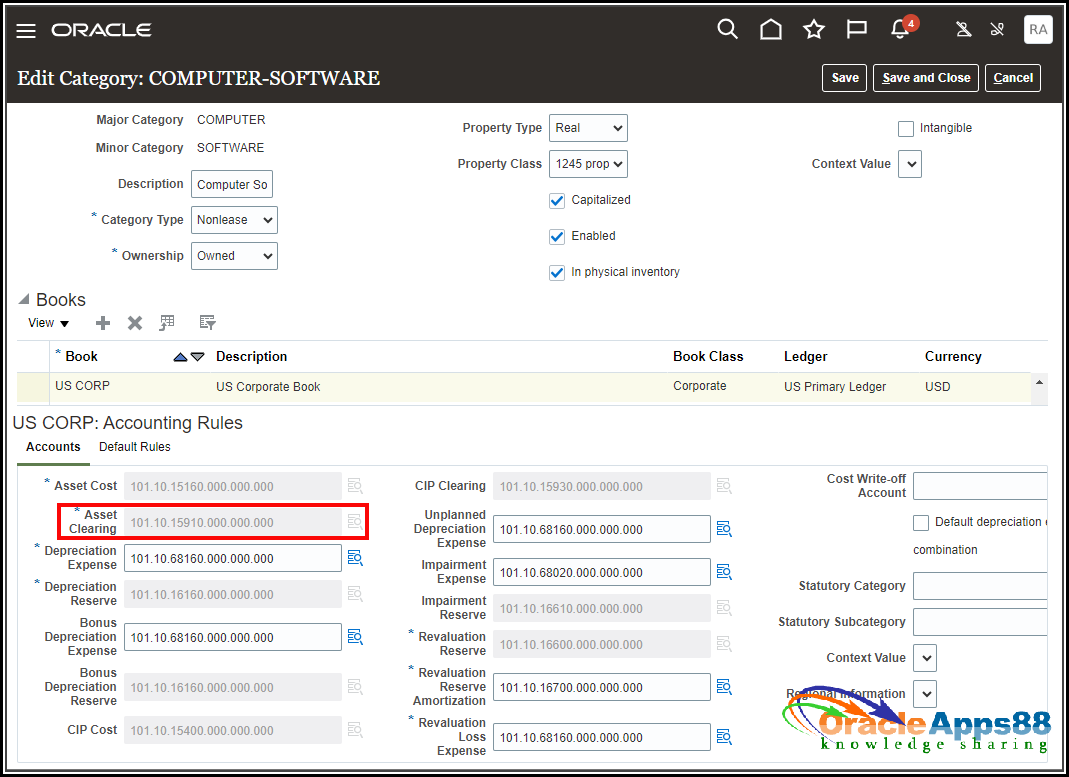Click the Detach table icon in Books toolbar
The height and width of the screenshot is (777, 1069).
pyautogui.click(x=207, y=323)
